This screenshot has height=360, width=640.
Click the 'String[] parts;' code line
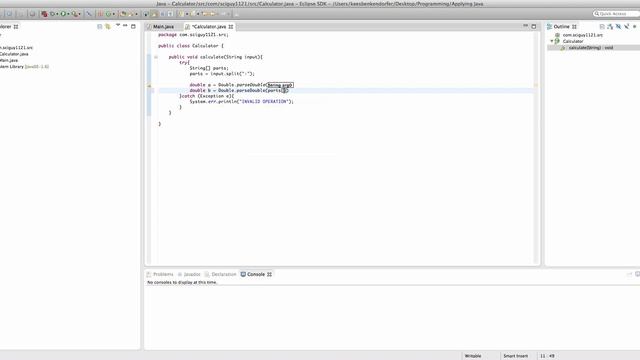pyautogui.click(x=209, y=68)
